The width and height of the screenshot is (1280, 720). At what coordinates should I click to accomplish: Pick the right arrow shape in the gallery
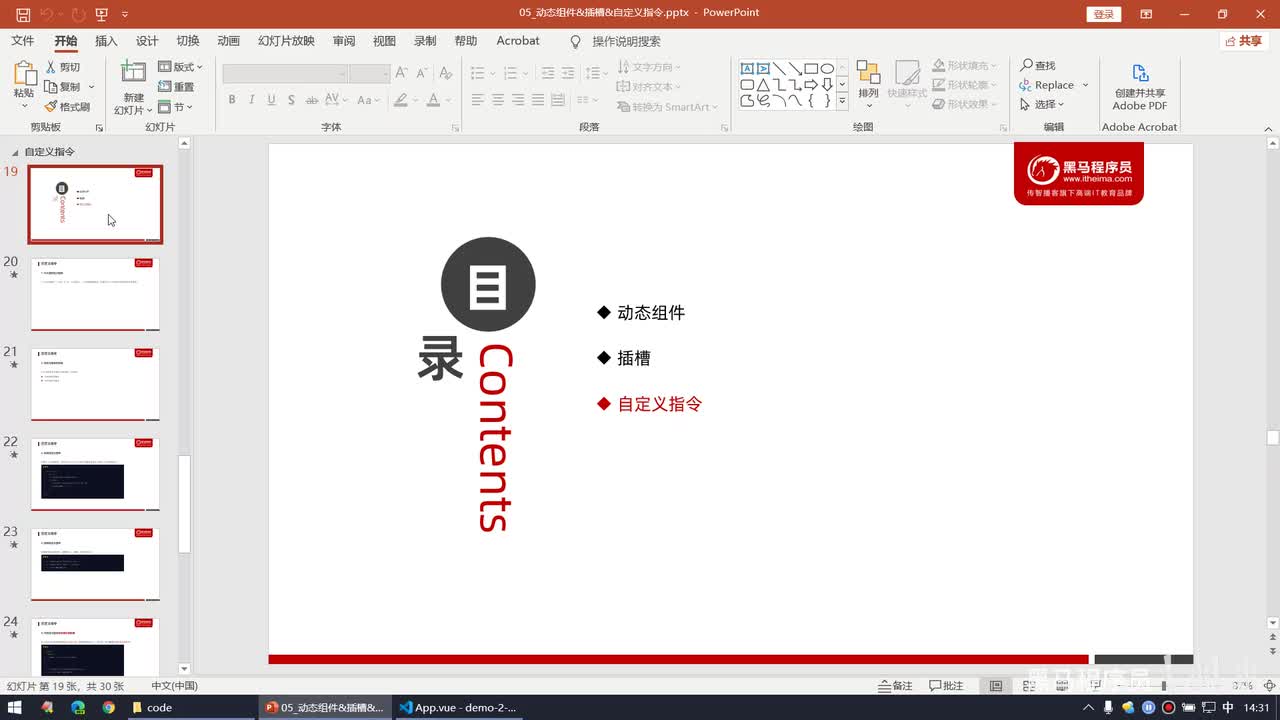(x=811, y=84)
